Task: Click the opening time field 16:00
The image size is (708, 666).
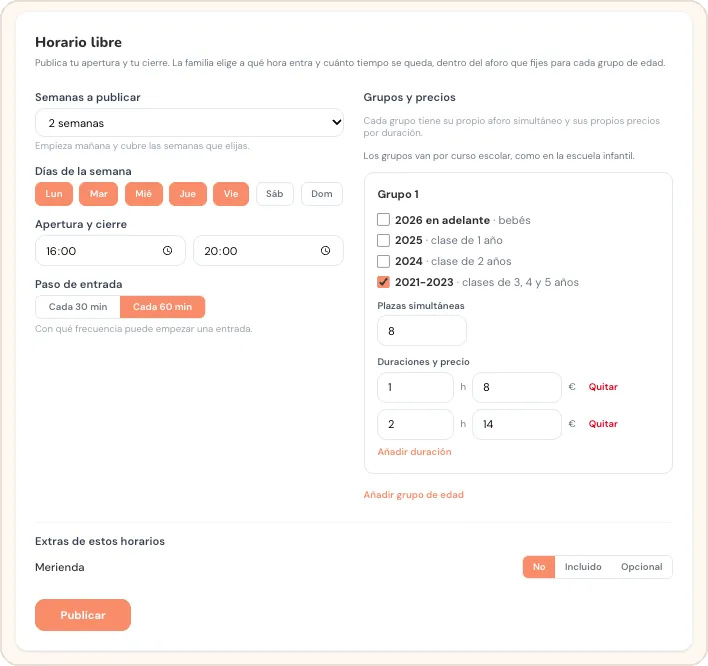Action: click(x=110, y=251)
